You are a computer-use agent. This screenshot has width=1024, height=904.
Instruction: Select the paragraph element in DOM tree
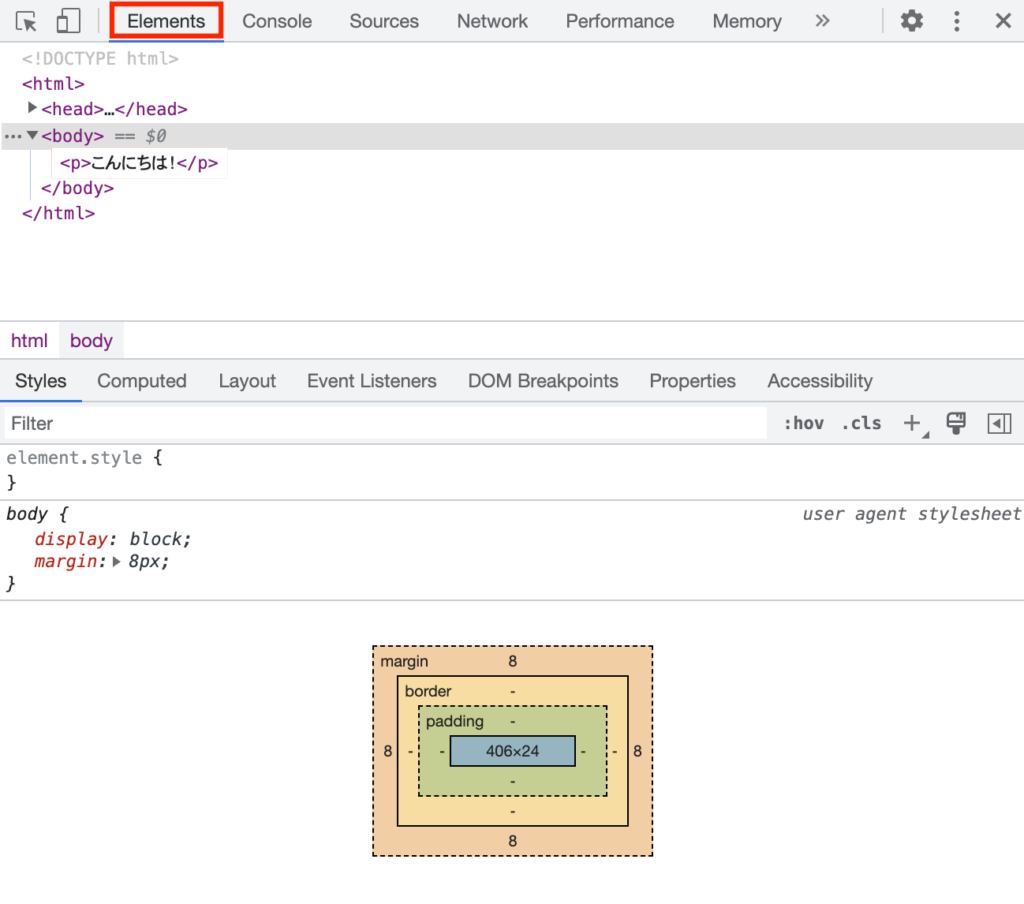(138, 163)
